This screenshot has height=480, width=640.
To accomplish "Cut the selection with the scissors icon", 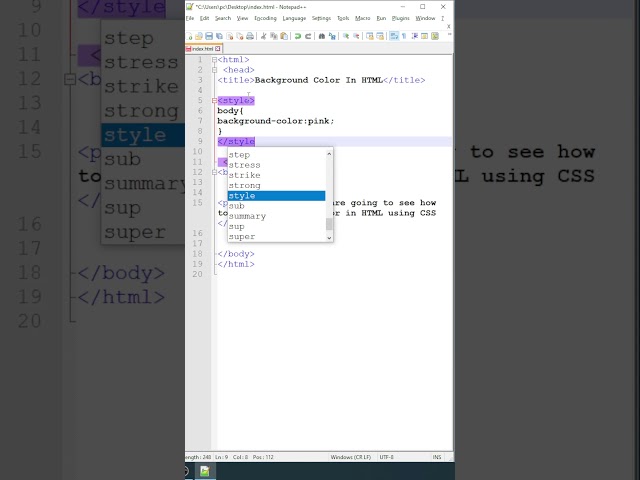I will [264, 36].
